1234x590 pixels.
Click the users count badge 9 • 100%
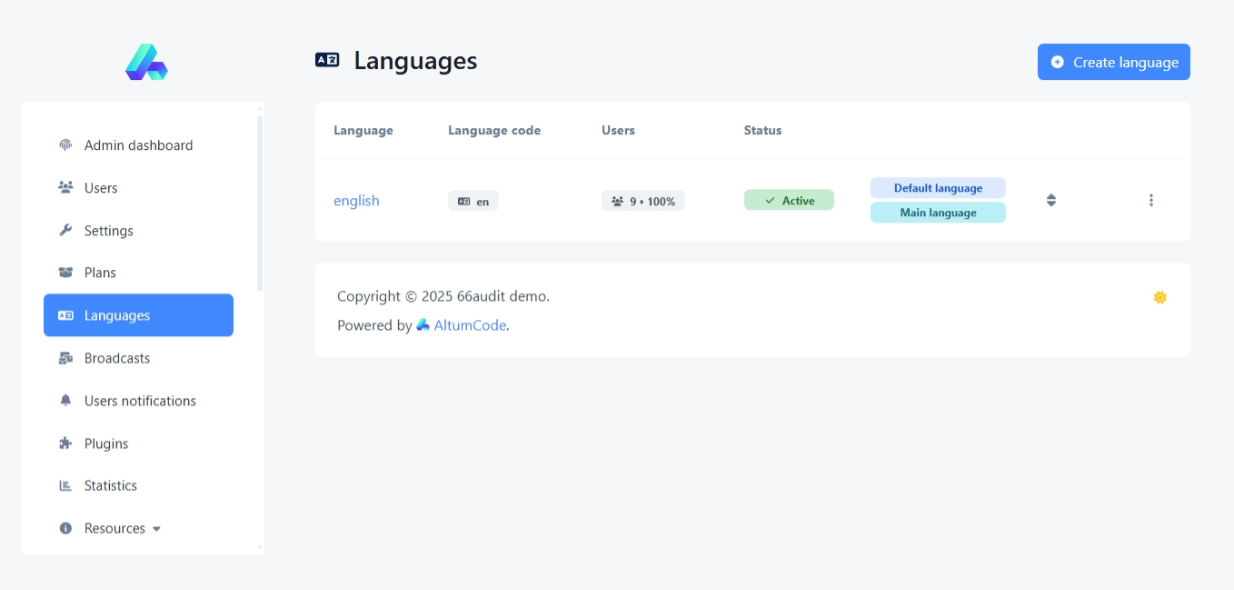tap(643, 201)
